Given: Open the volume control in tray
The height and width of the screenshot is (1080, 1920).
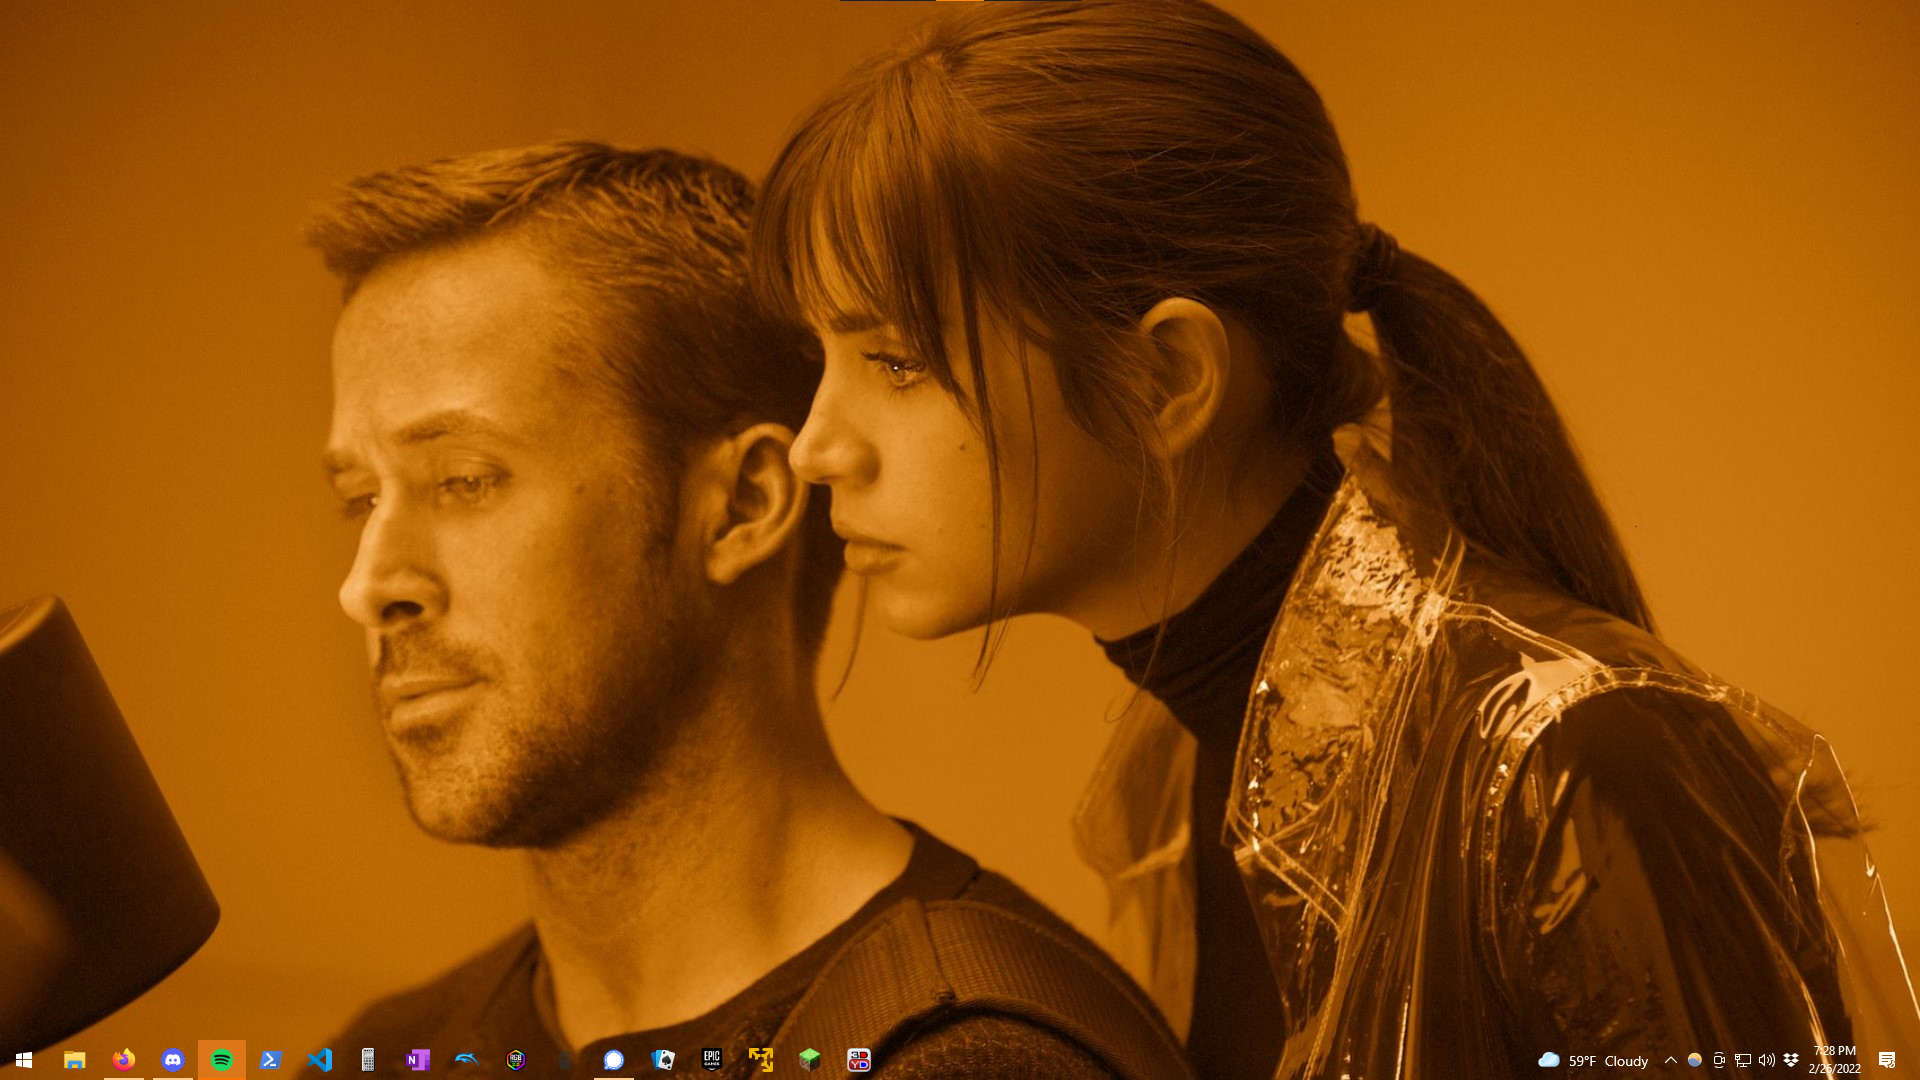Looking at the screenshot, I should point(1766,1060).
